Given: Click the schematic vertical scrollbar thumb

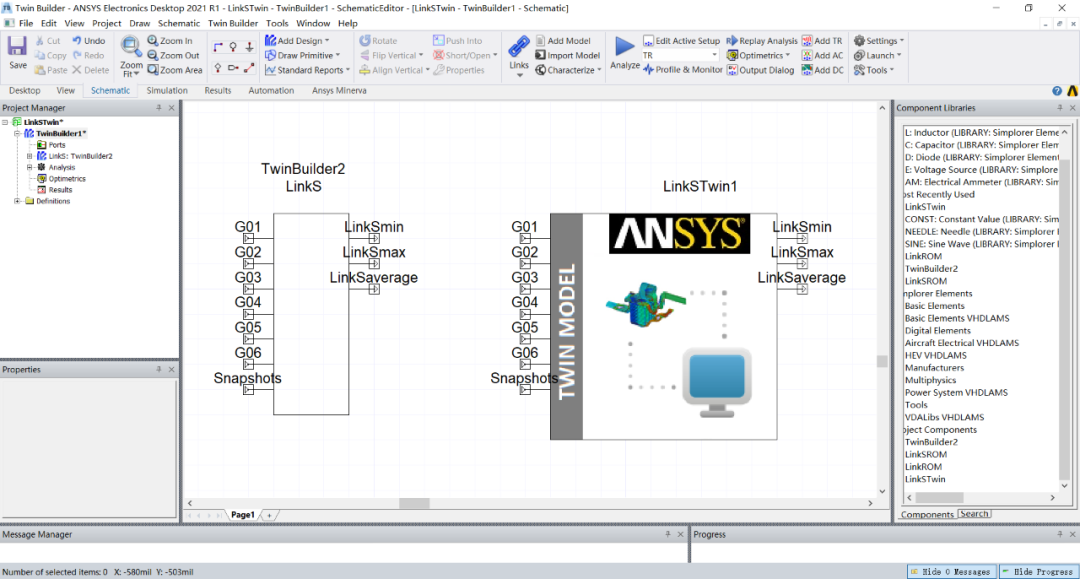Looking at the screenshot, I should click(882, 361).
